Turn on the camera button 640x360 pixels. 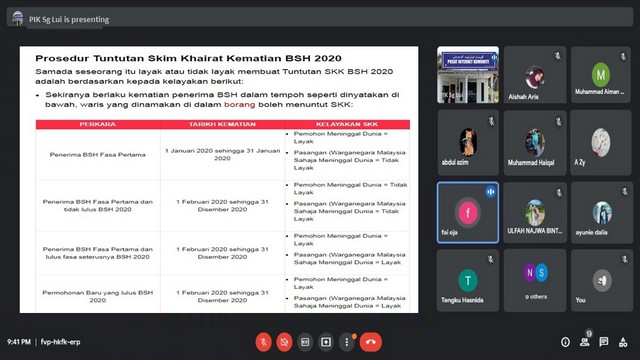(x=284, y=342)
